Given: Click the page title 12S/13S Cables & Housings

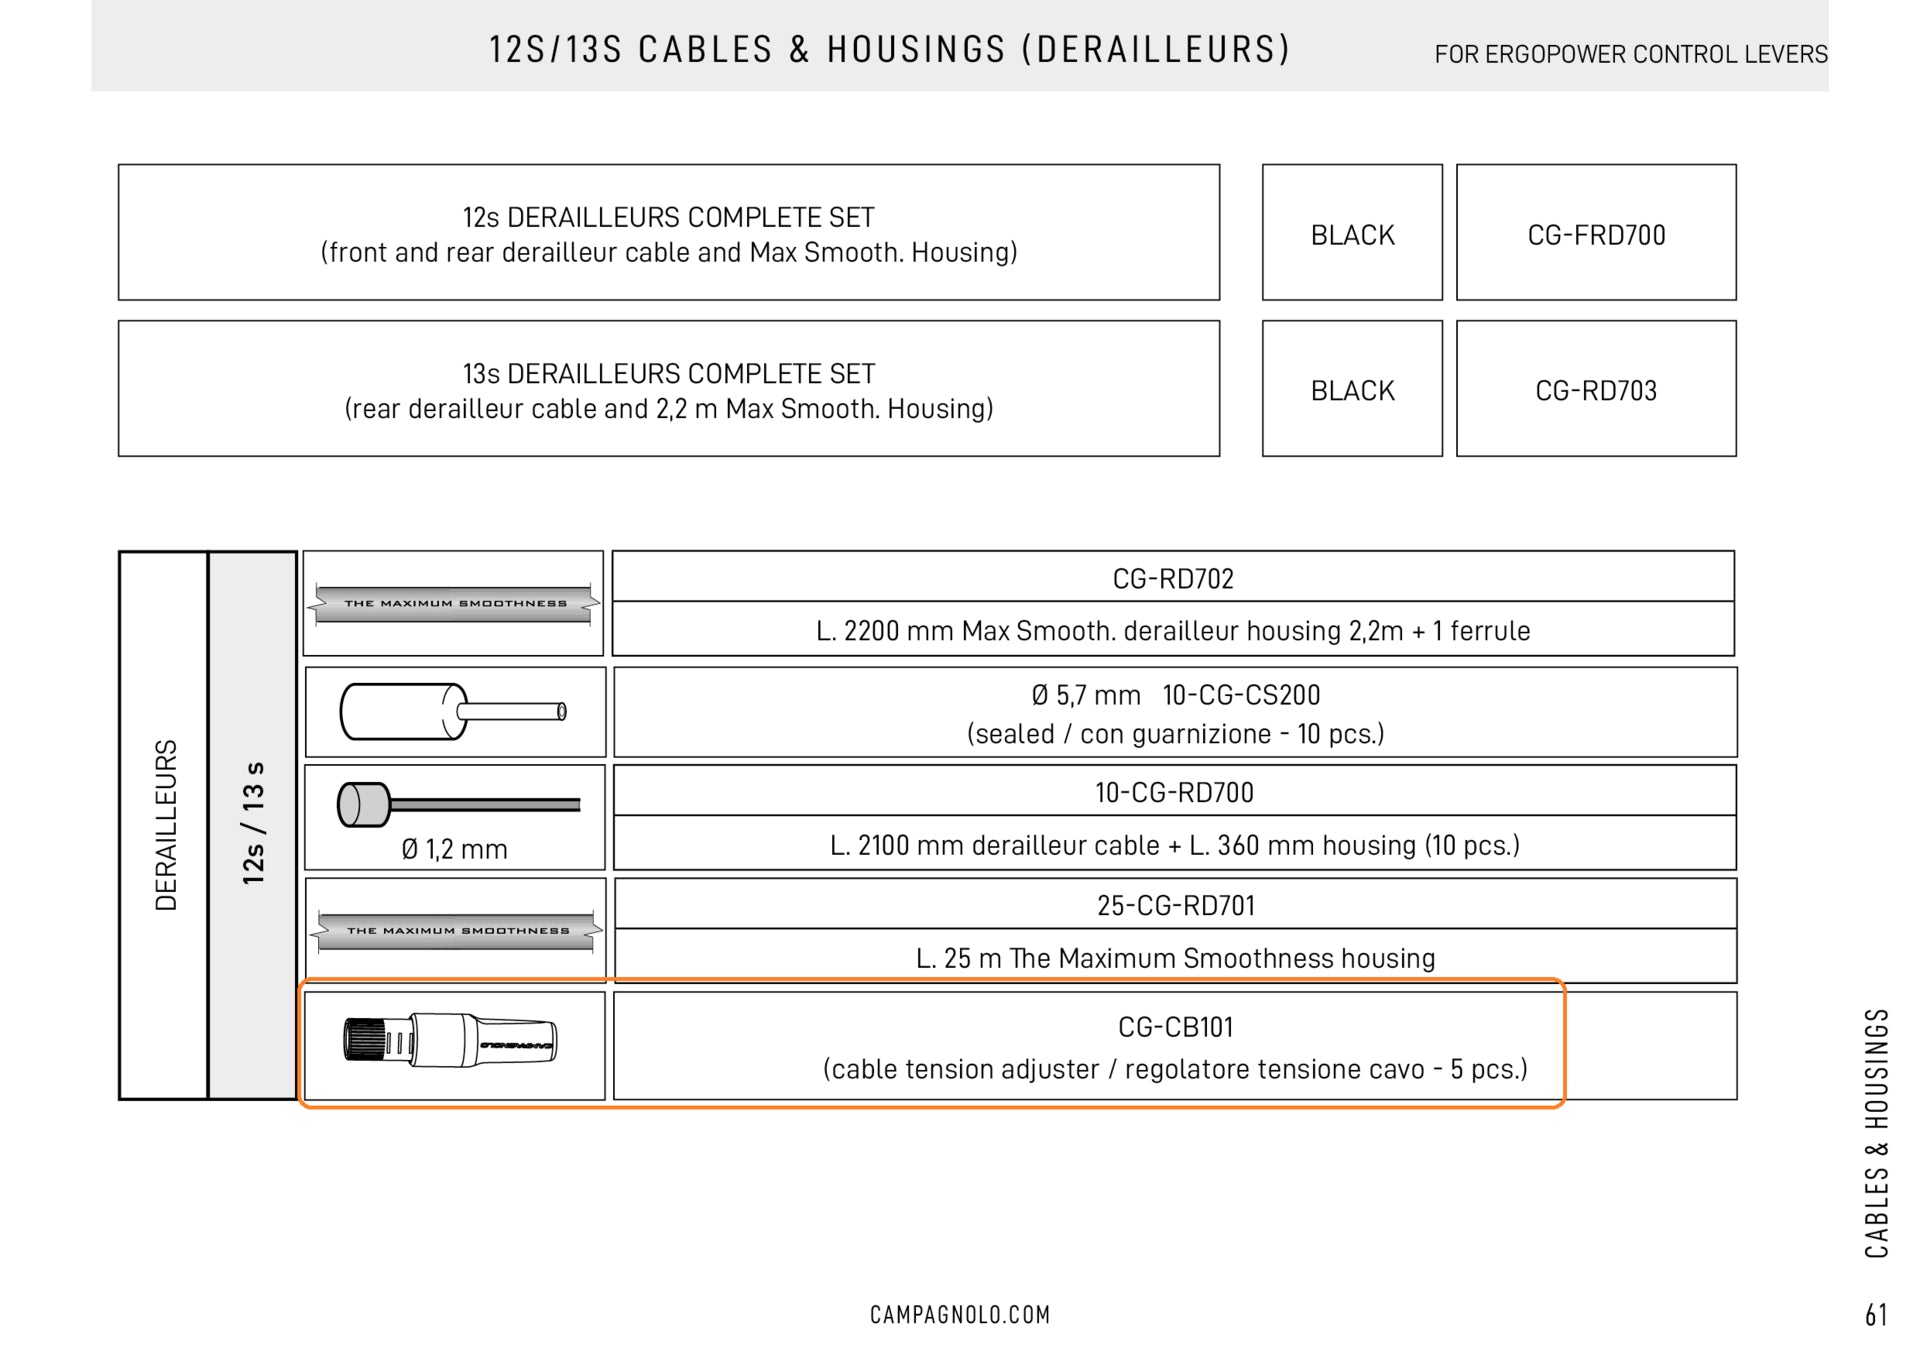Looking at the screenshot, I should (x=890, y=49).
